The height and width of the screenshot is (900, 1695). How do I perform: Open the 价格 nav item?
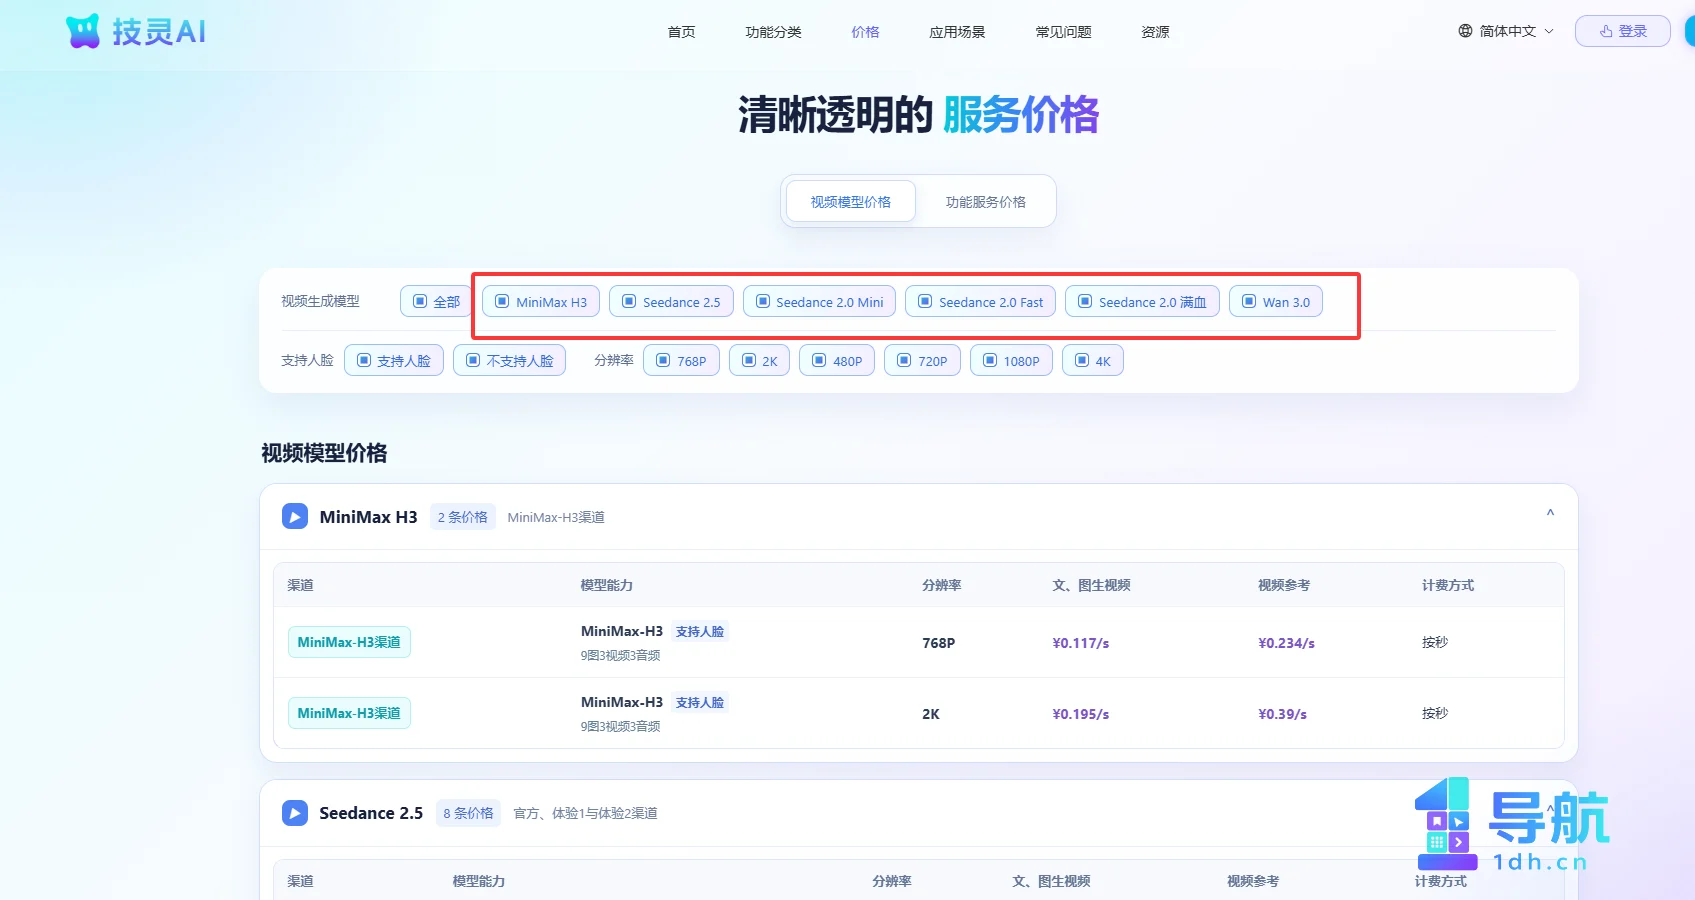click(865, 32)
